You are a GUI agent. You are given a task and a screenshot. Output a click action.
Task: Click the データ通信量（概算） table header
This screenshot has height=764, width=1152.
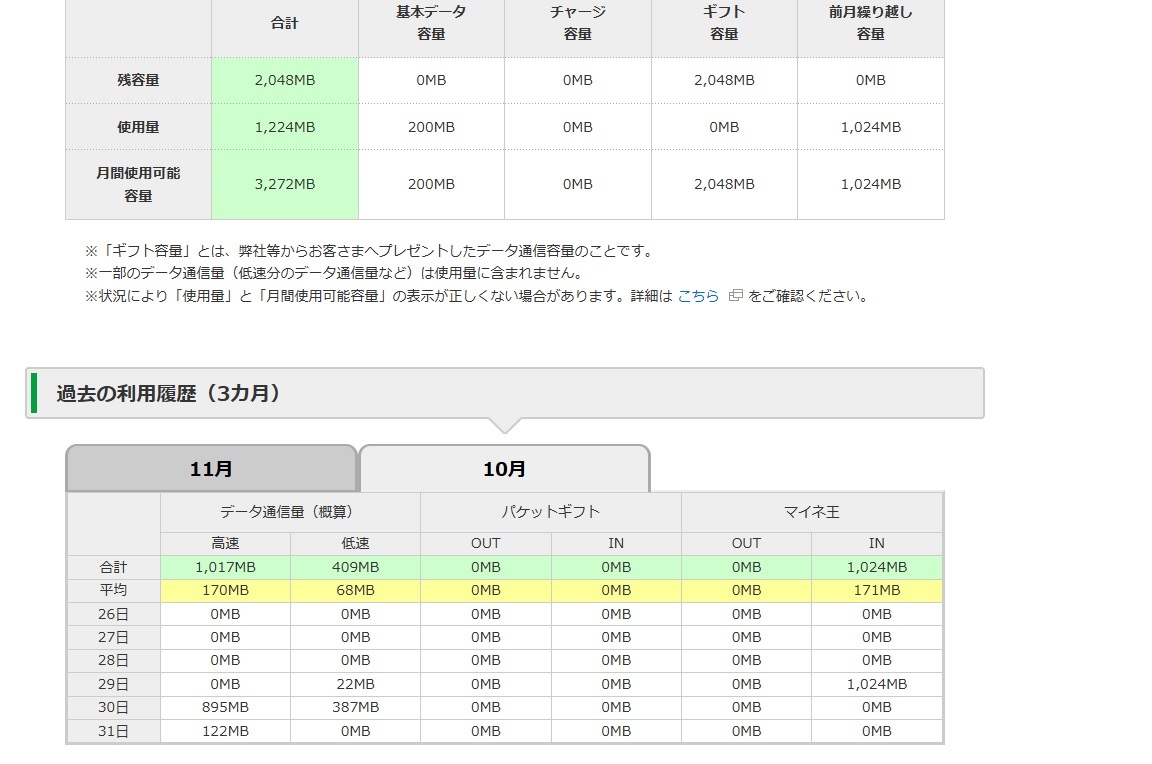click(290, 512)
